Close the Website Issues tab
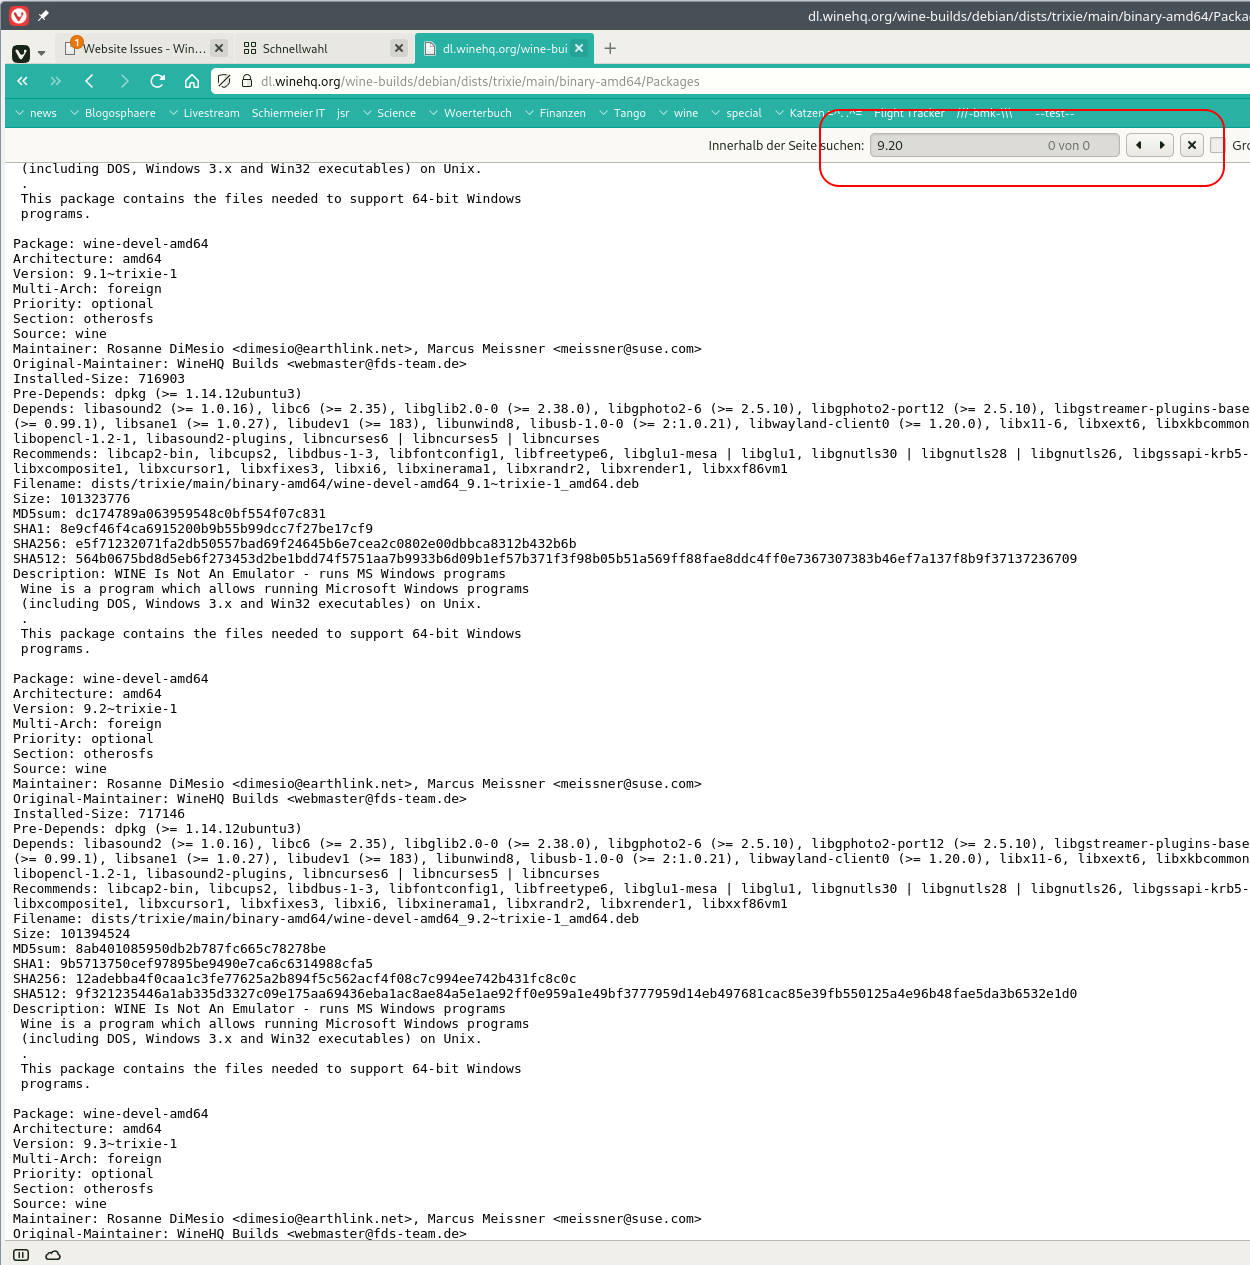Screen dimensions: 1250x1265 click(219, 48)
